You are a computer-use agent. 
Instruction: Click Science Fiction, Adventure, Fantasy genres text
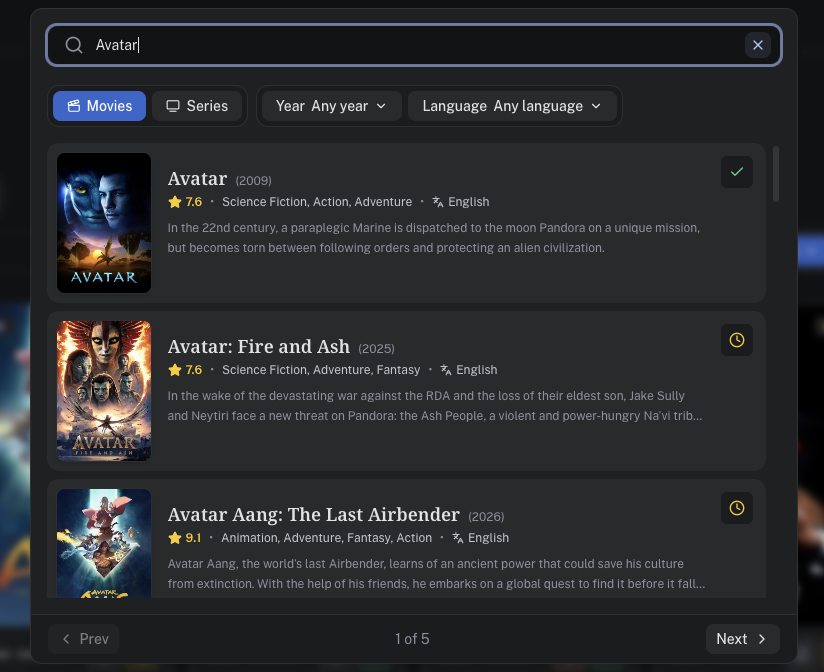point(321,370)
